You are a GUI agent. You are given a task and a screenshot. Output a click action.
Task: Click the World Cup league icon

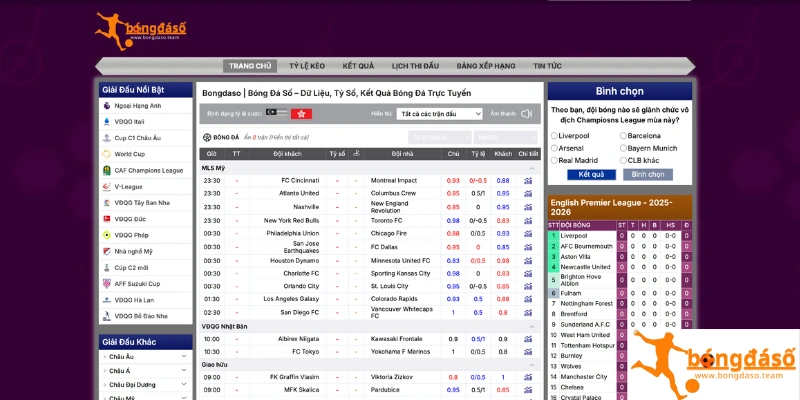pyautogui.click(x=105, y=154)
